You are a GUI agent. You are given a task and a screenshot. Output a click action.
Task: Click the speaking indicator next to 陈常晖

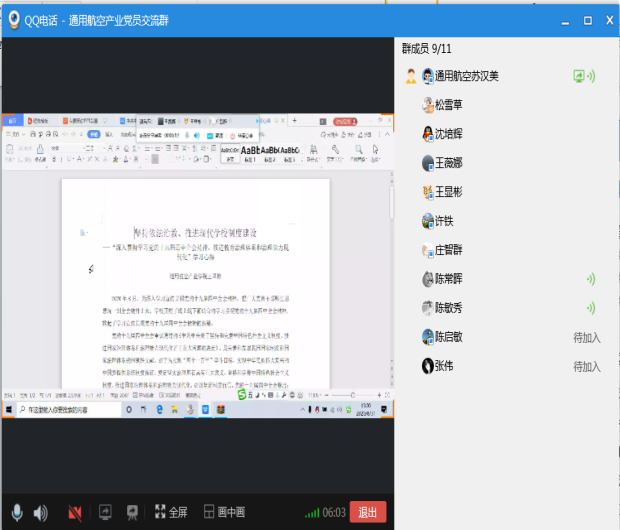(x=590, y=279)
